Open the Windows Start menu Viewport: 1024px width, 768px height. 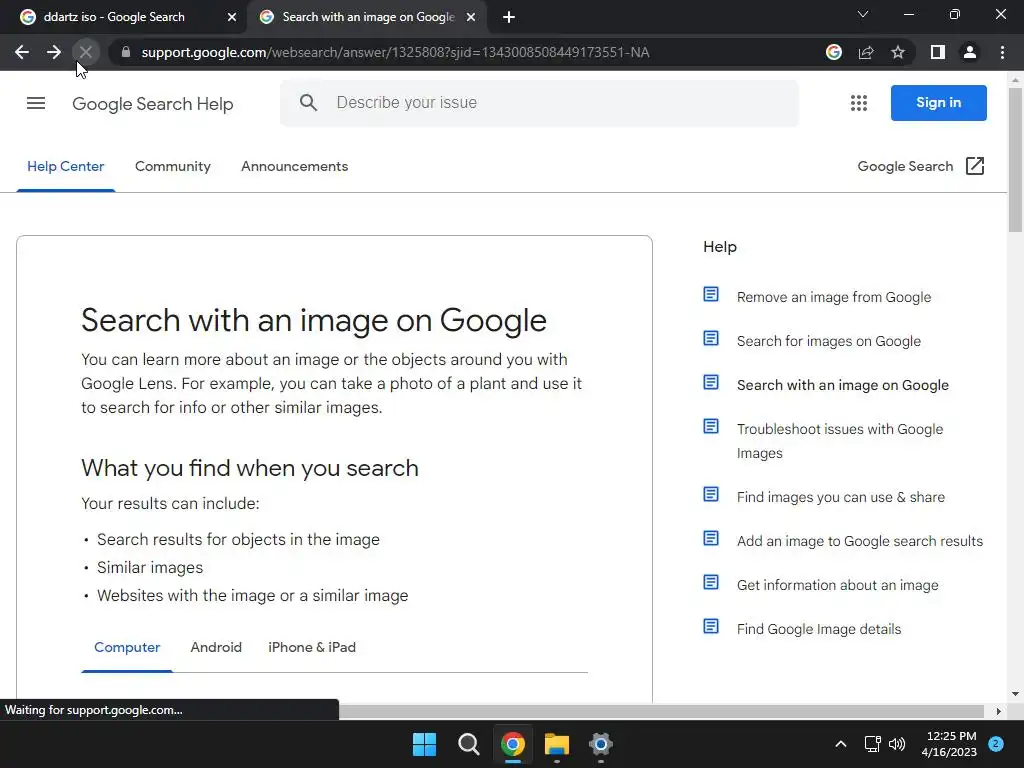[424, 744]
